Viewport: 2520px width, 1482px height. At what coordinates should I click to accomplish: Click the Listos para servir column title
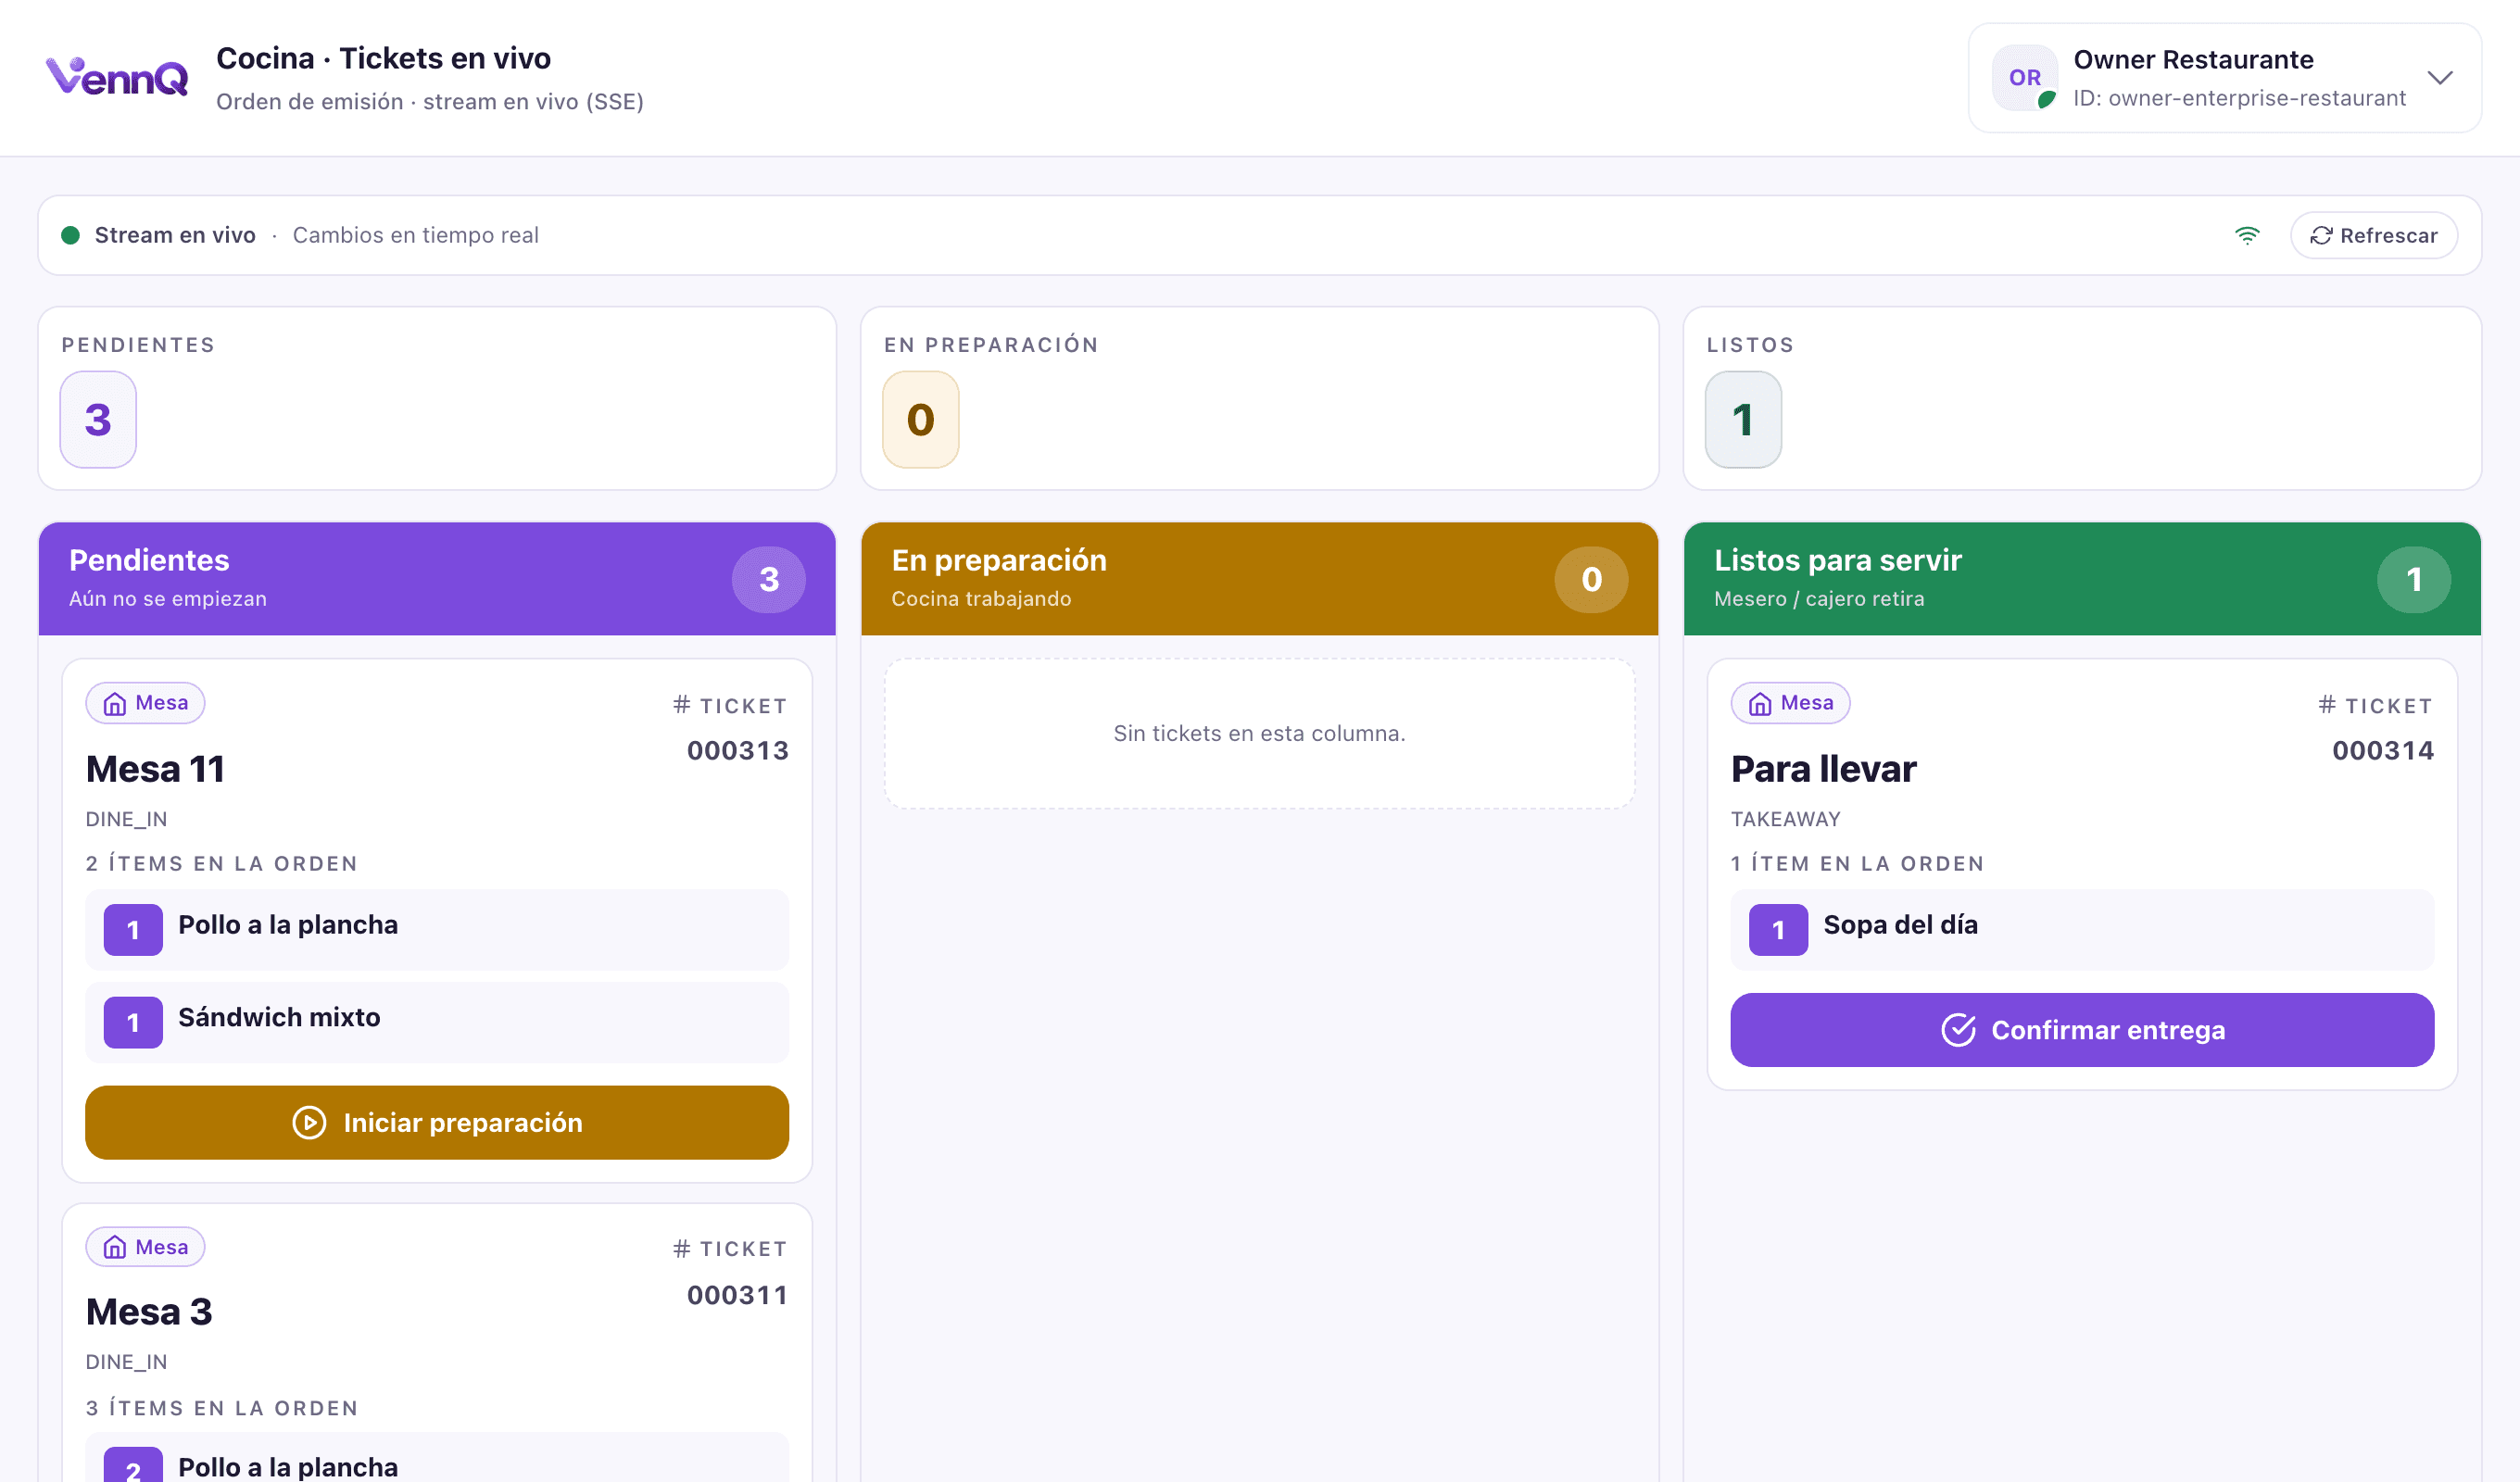pos(1838,560)
